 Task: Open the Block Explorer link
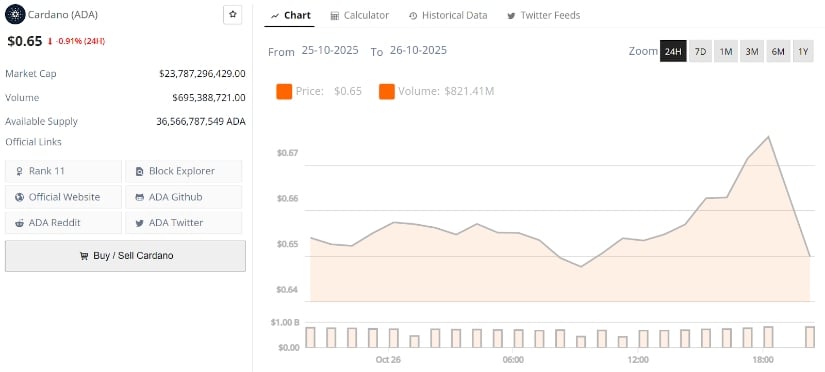pos(184,171)
